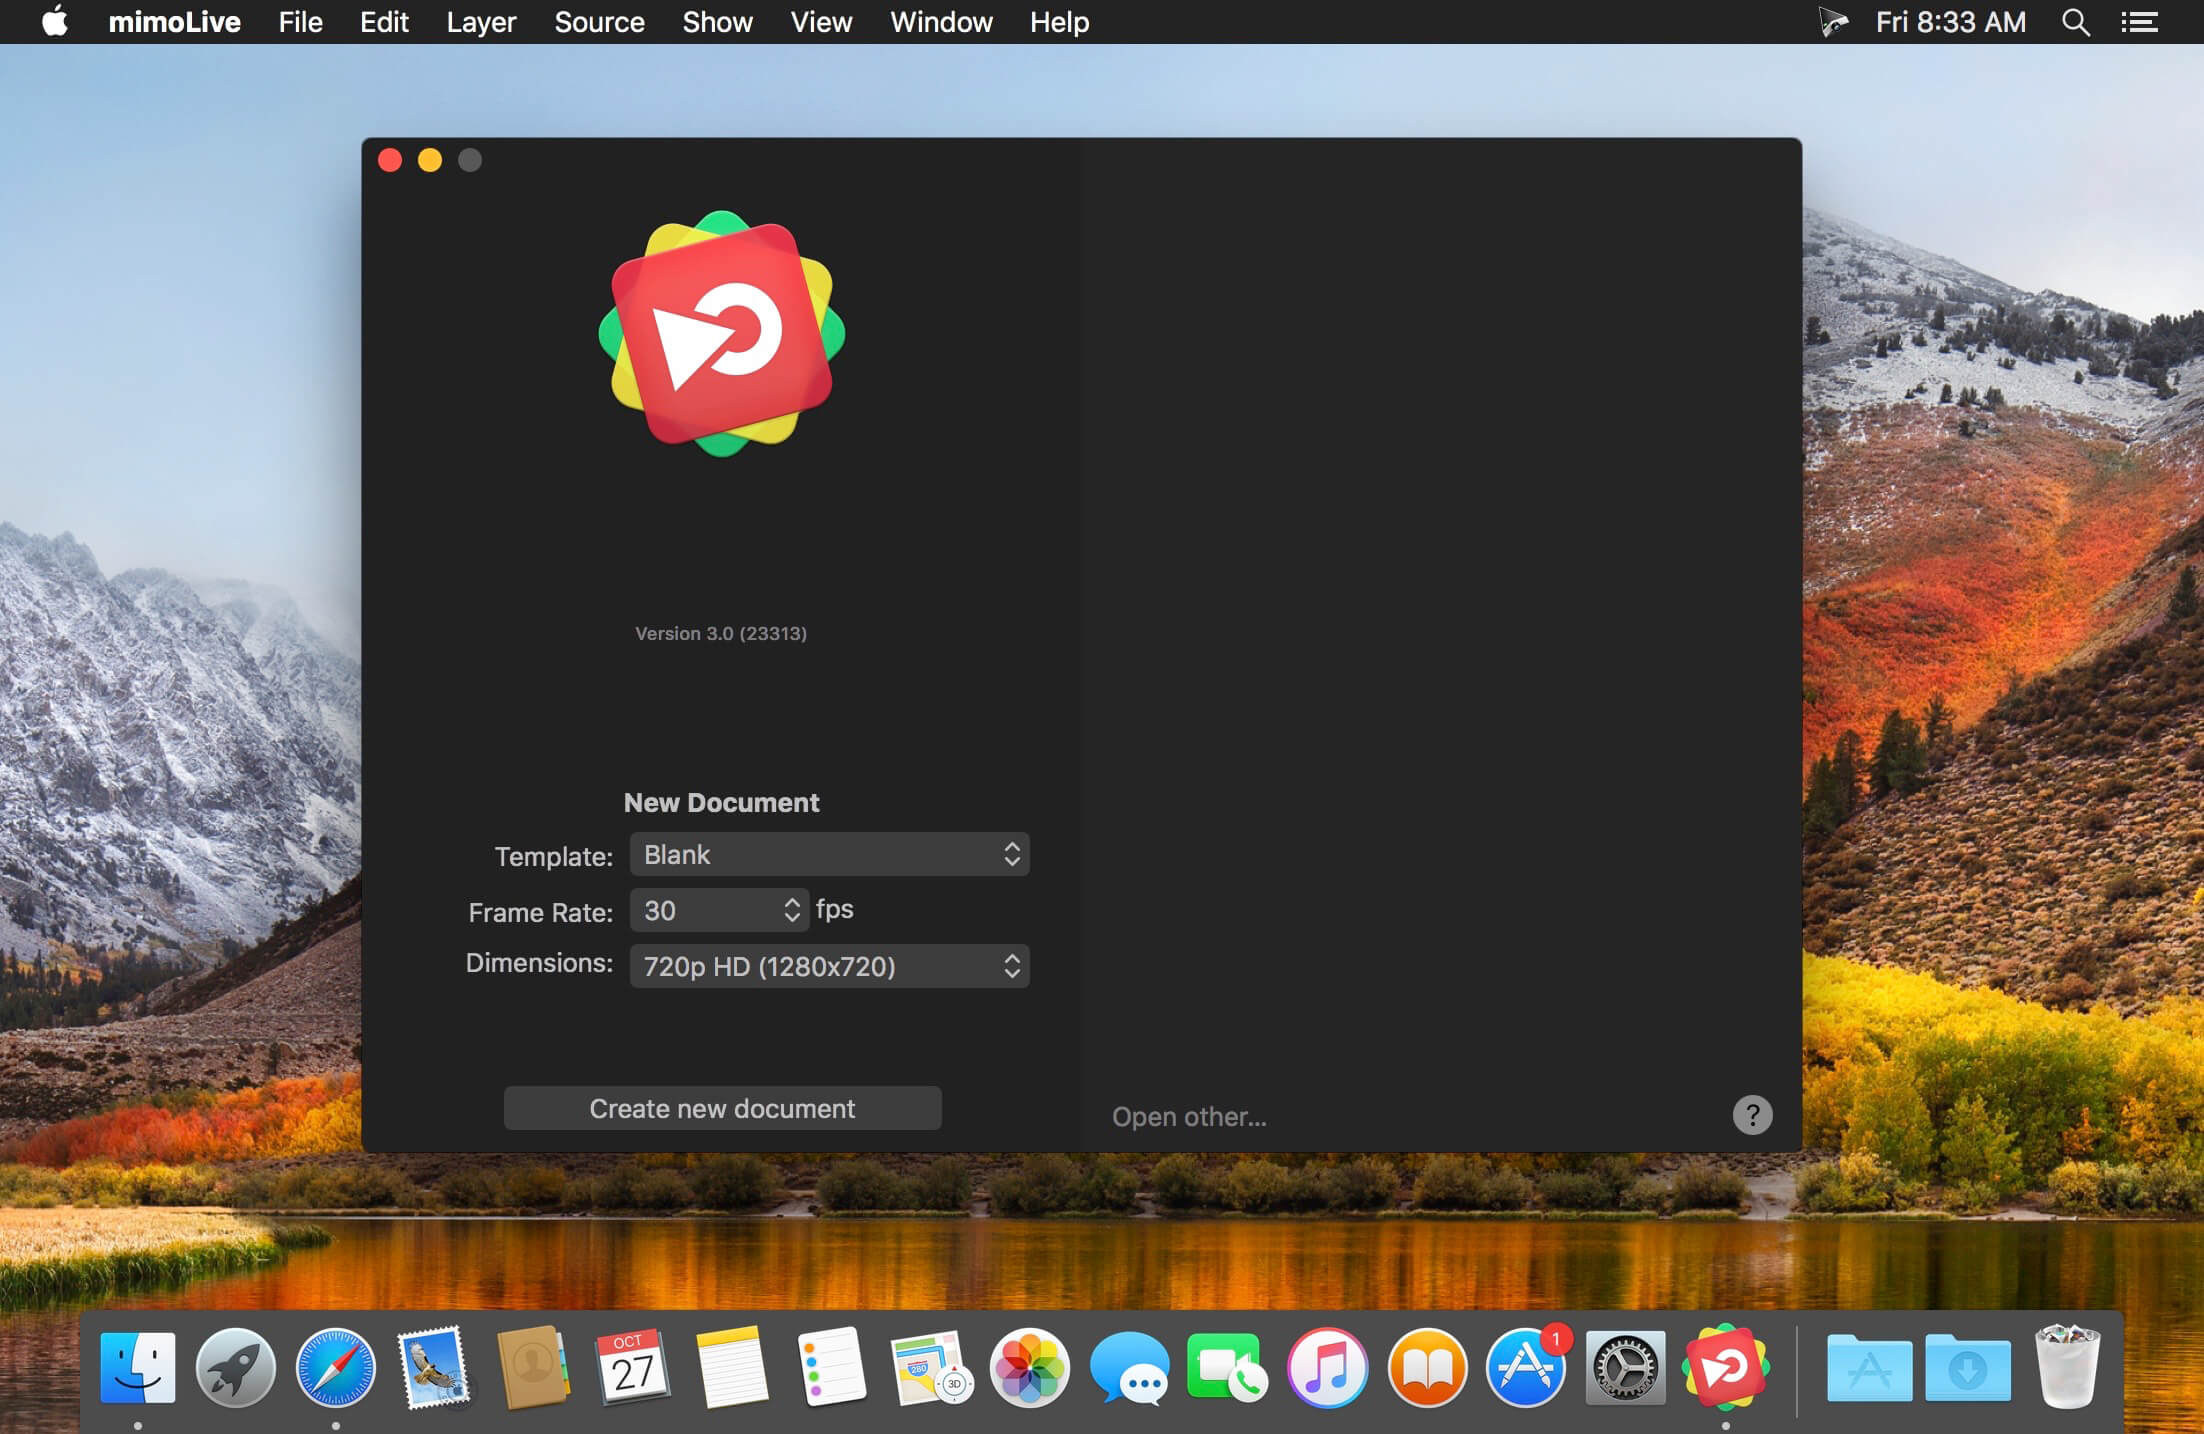This screenshot has width=2204, height=1434.
Task: Click the mimoLive icon in the Dock
Action: pyautogui.click(x=1725, y=1367)
